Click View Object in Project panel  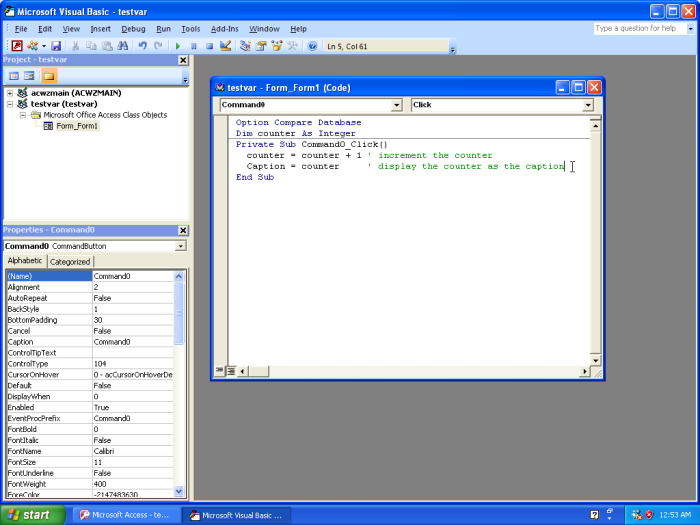[29, 76]
